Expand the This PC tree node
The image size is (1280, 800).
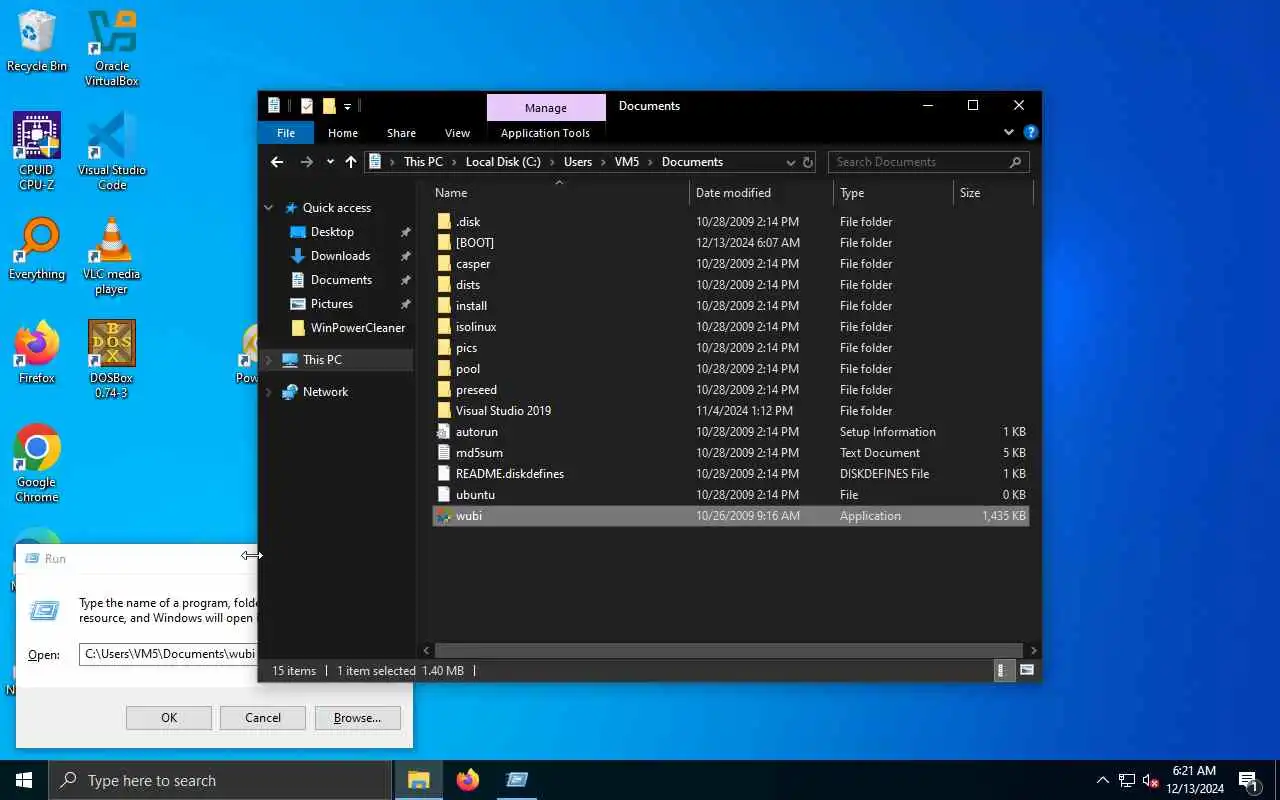tap(269, 360)
